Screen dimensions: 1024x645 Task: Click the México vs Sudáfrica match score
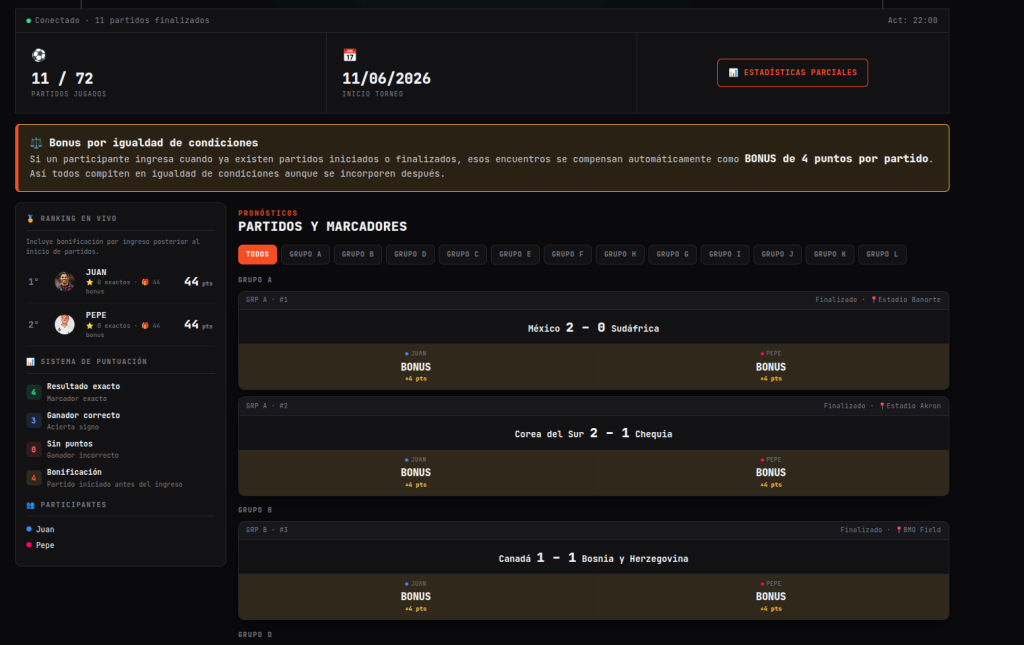(585, 328)
